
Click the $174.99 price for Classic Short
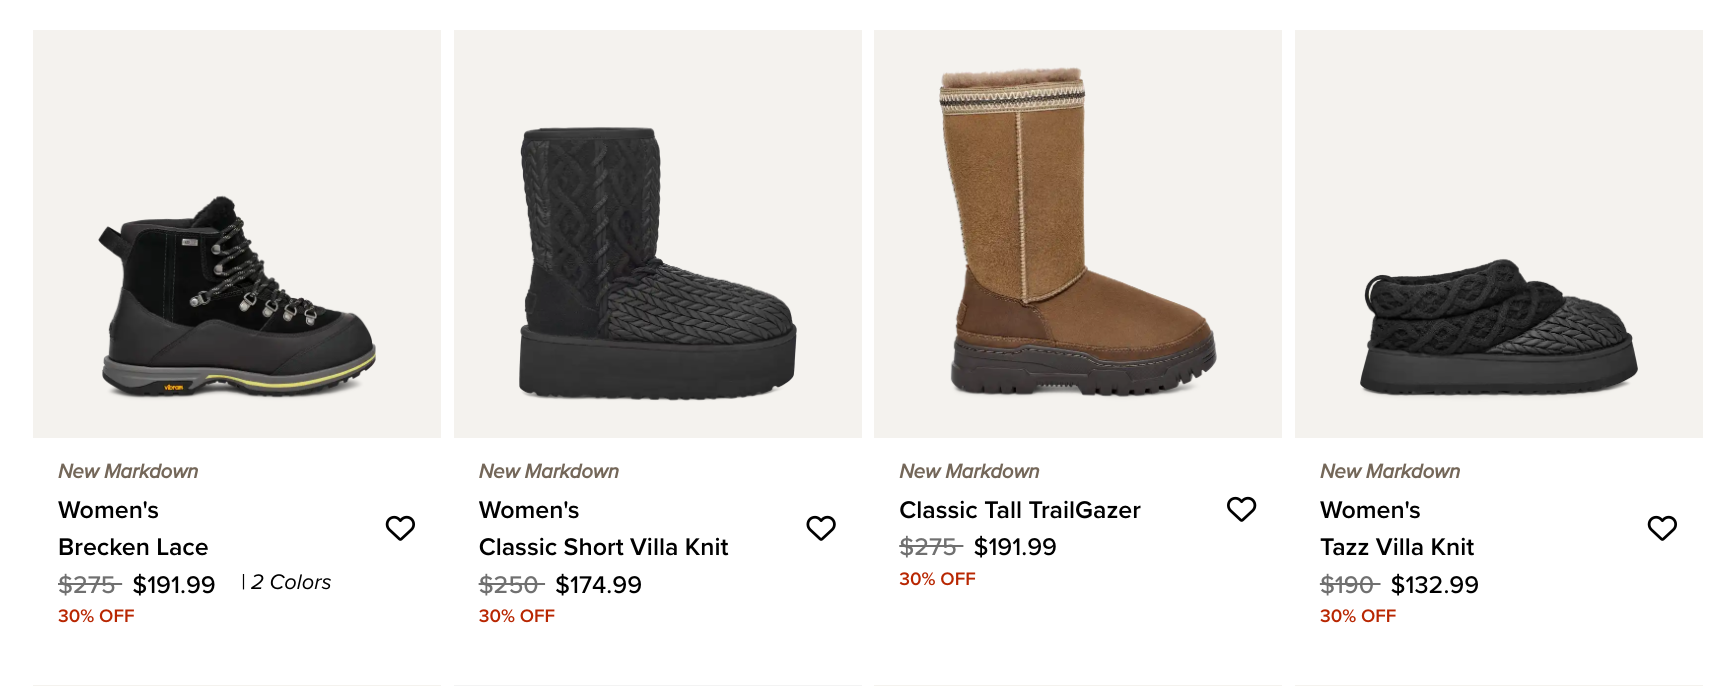(598, 585)
